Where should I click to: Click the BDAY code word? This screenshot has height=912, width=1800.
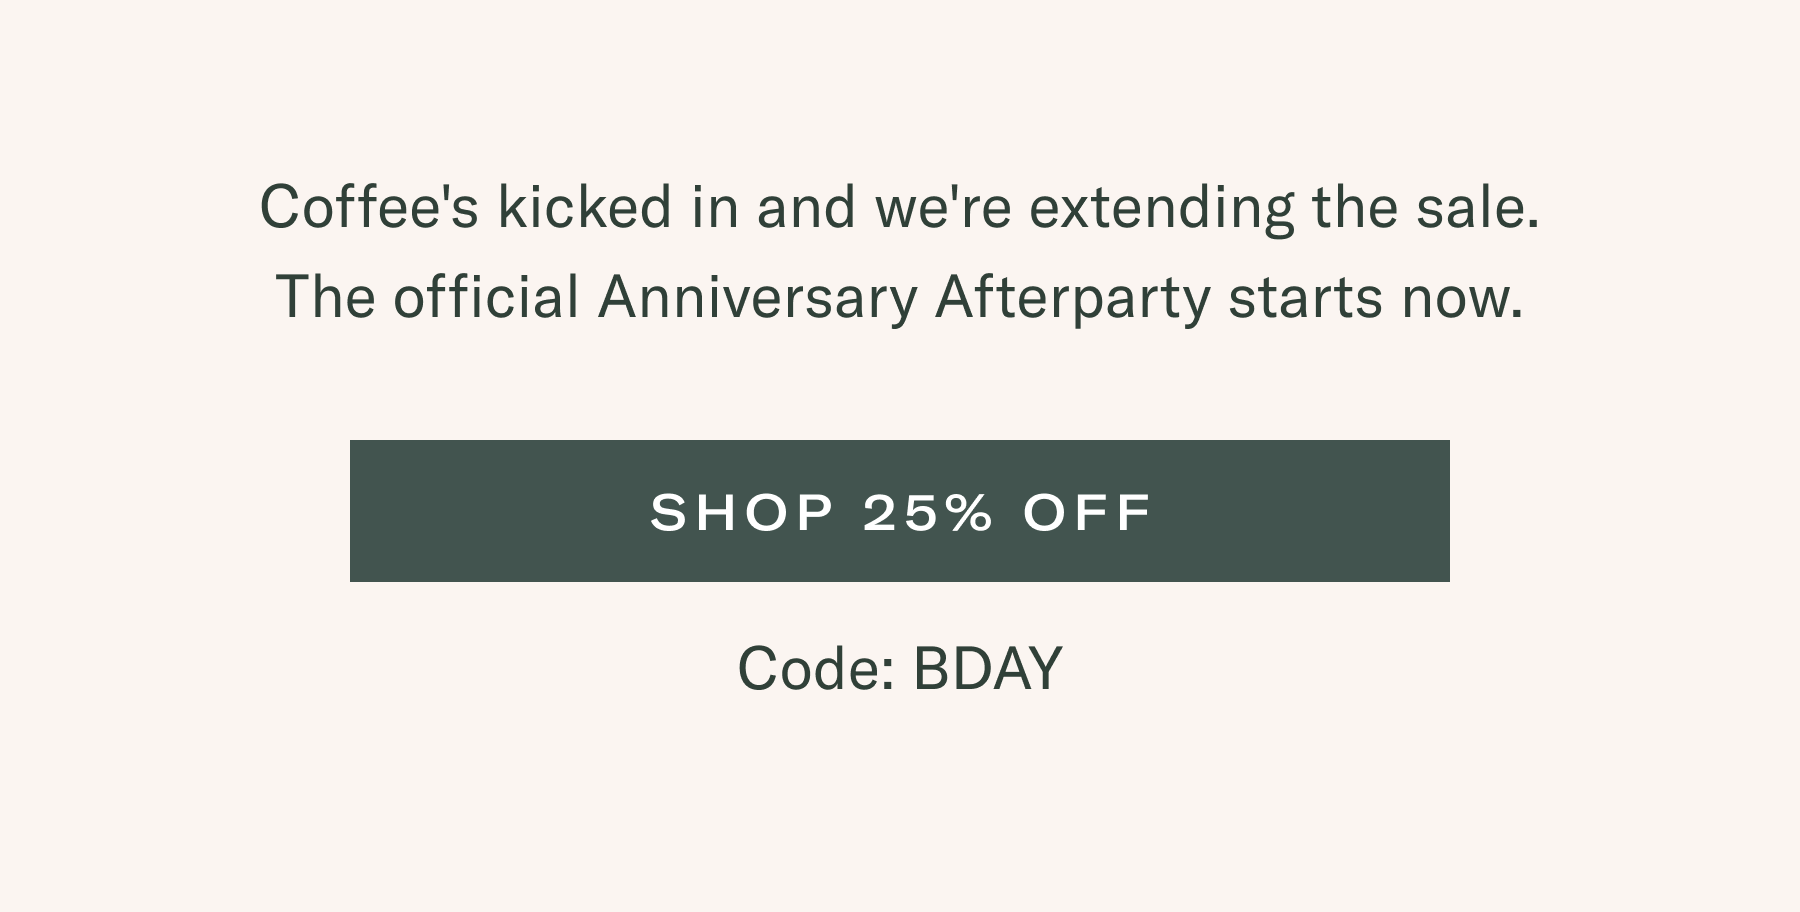pos(987,668)
